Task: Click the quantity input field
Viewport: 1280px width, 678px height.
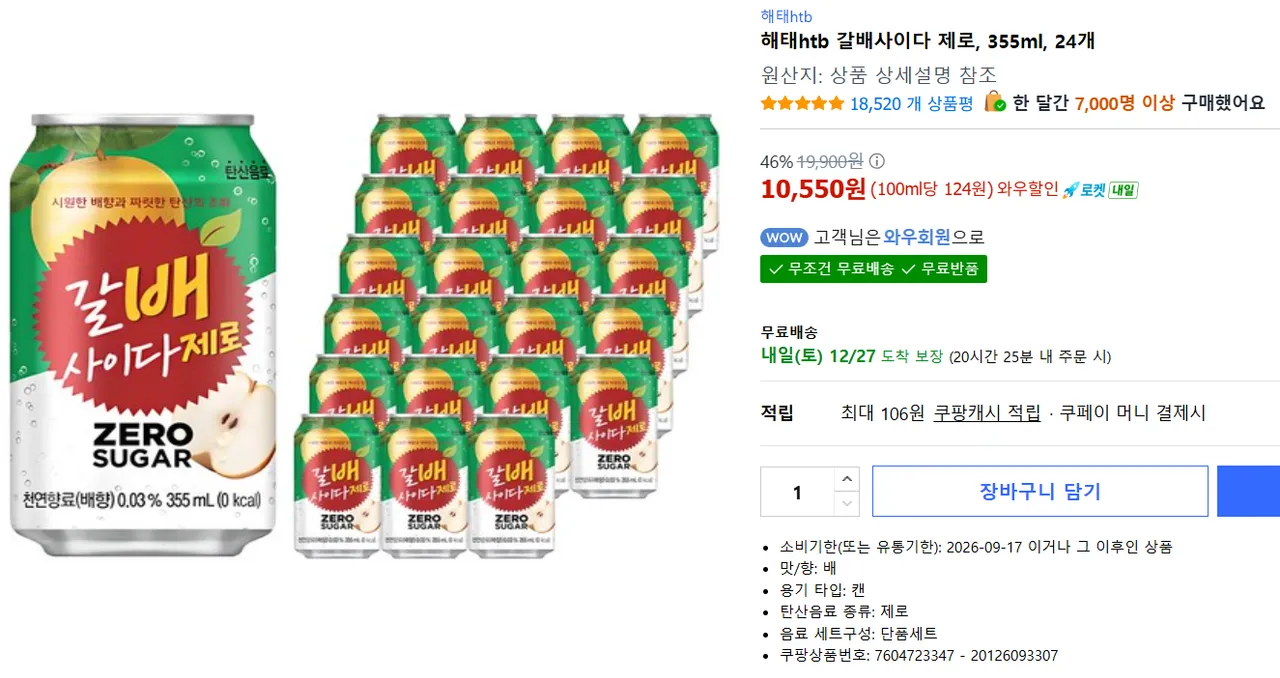Action: pos(797,492)
